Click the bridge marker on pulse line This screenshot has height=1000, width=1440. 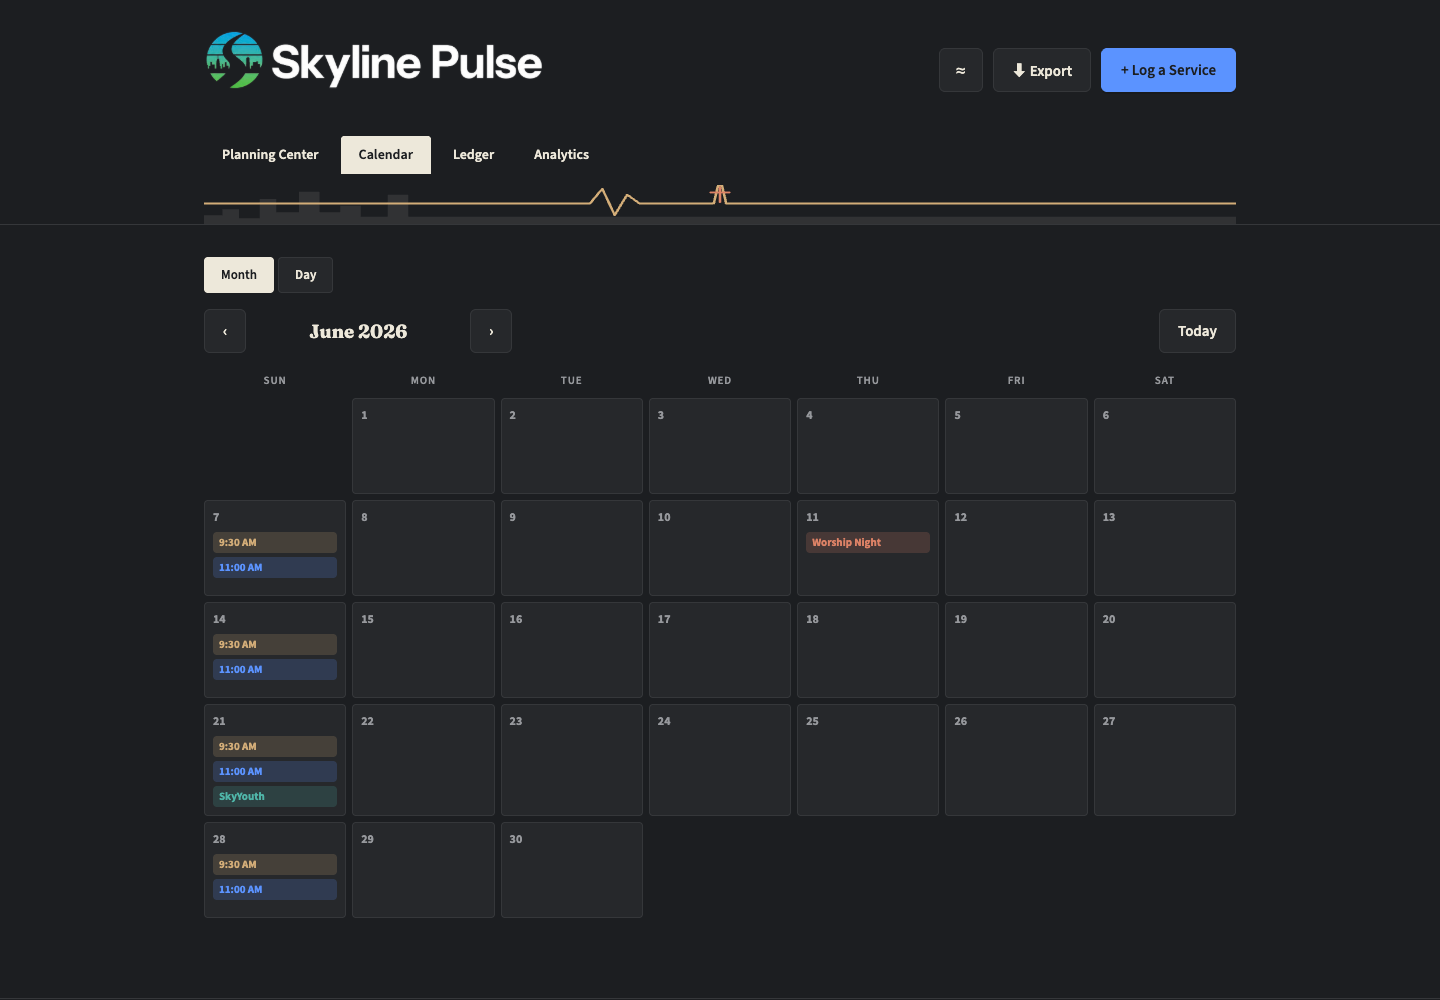[720, 194]
